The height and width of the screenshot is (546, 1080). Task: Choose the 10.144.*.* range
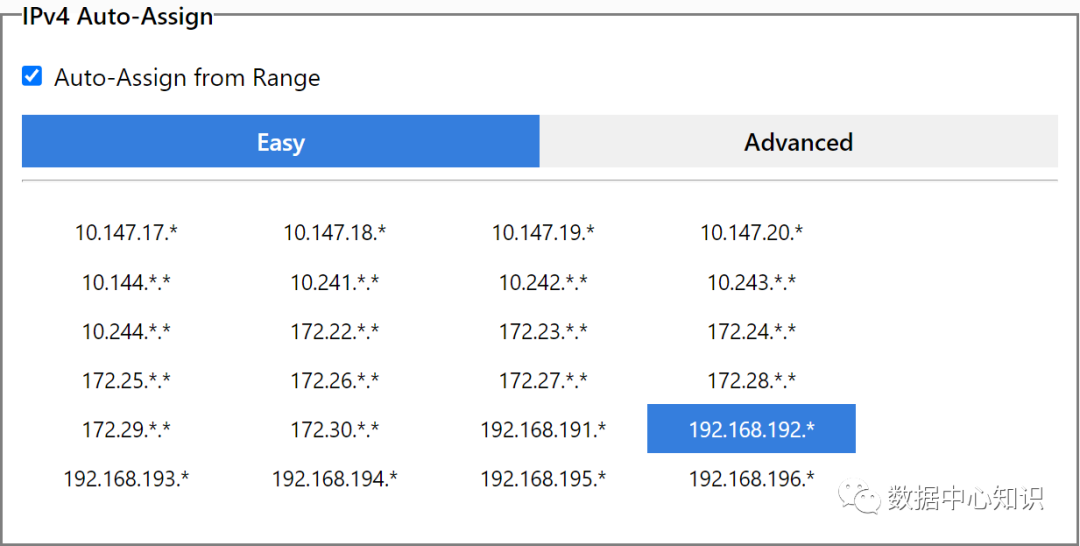coord(126,283)
